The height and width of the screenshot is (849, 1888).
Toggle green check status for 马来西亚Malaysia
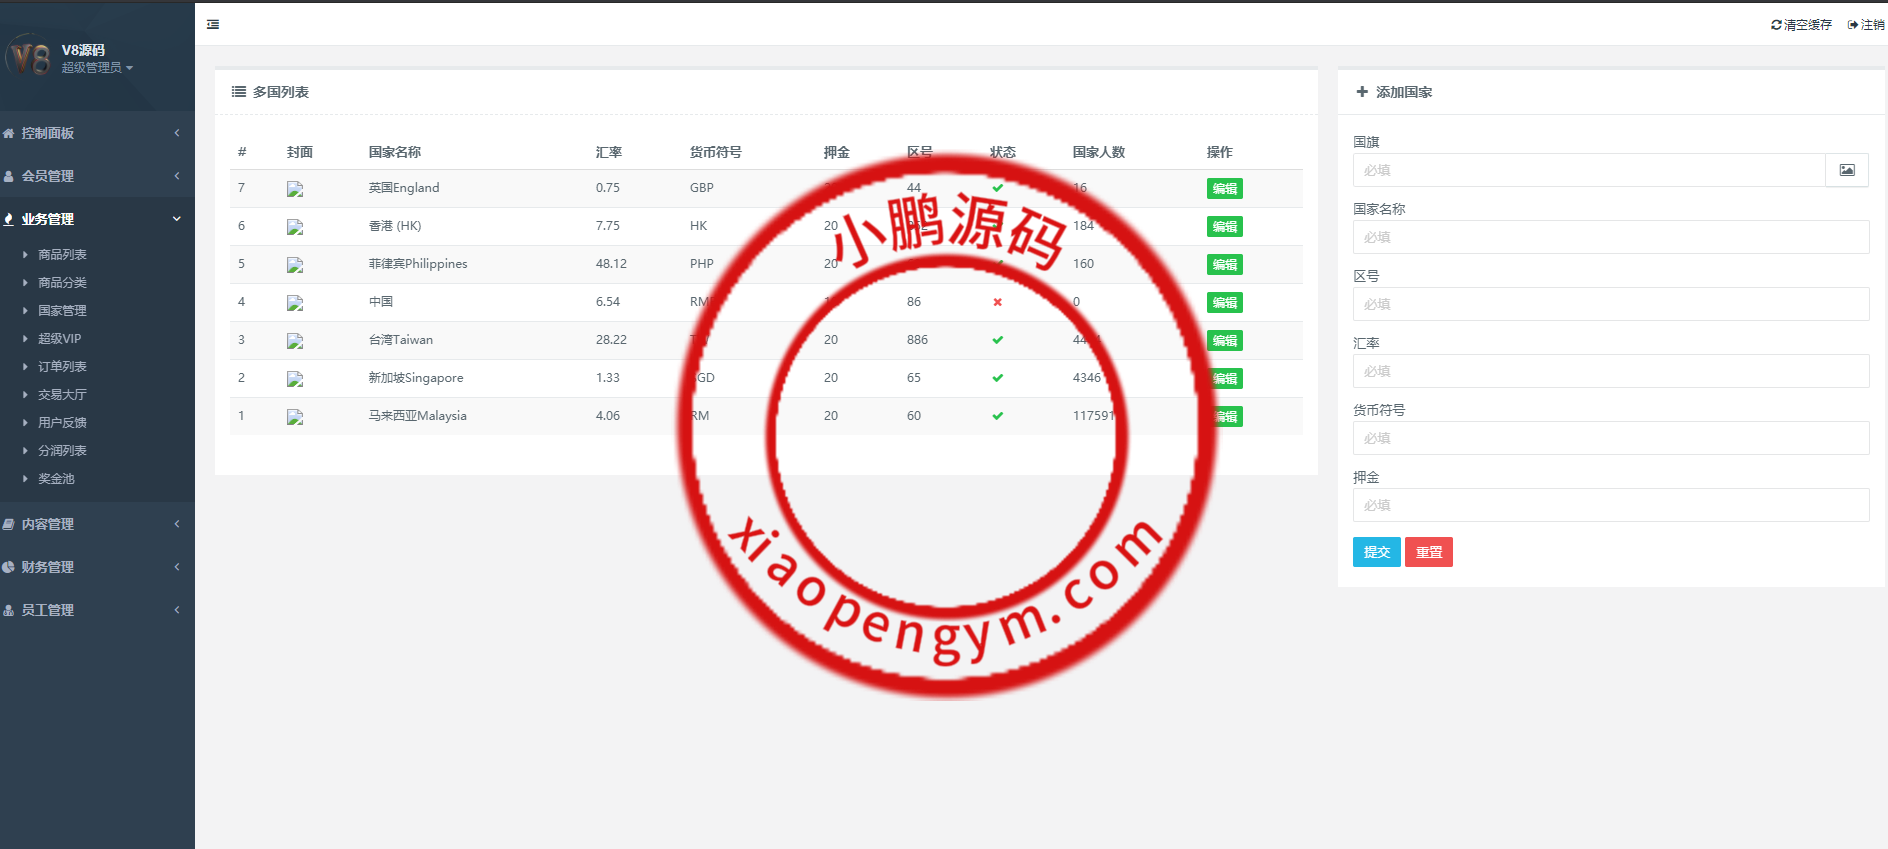(997, 416)
